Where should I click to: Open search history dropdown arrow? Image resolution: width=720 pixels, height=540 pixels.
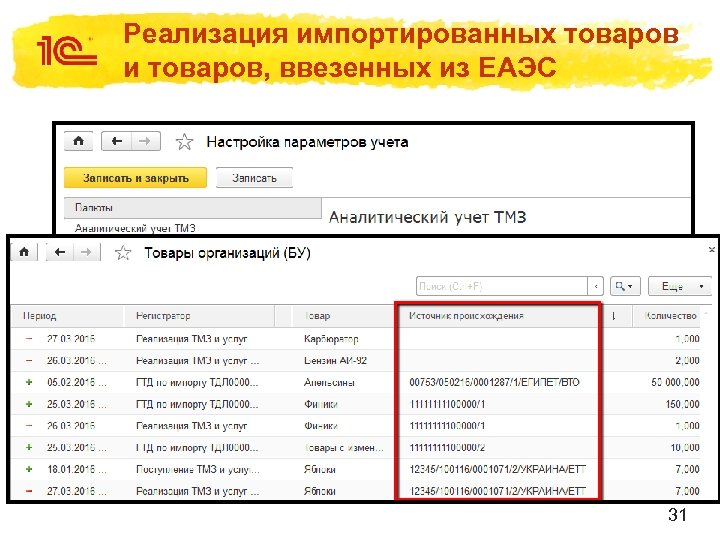point(595,286)
